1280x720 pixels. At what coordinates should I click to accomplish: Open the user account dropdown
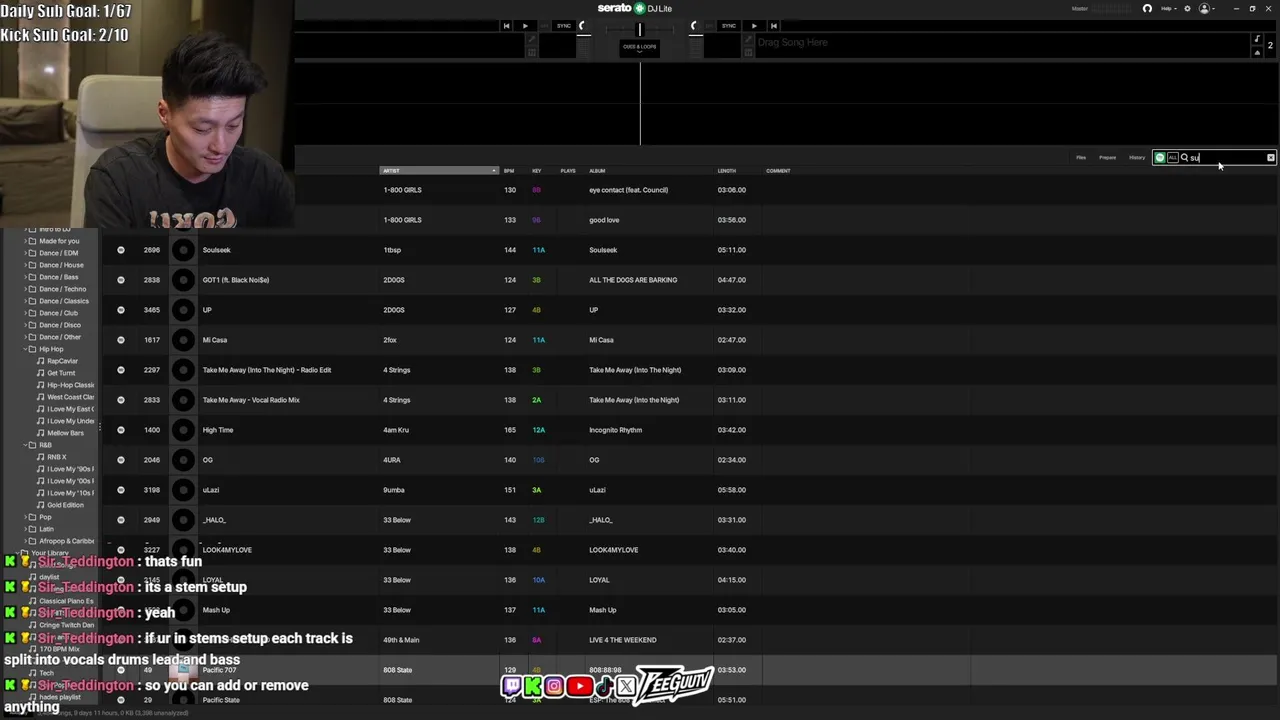1206,8
